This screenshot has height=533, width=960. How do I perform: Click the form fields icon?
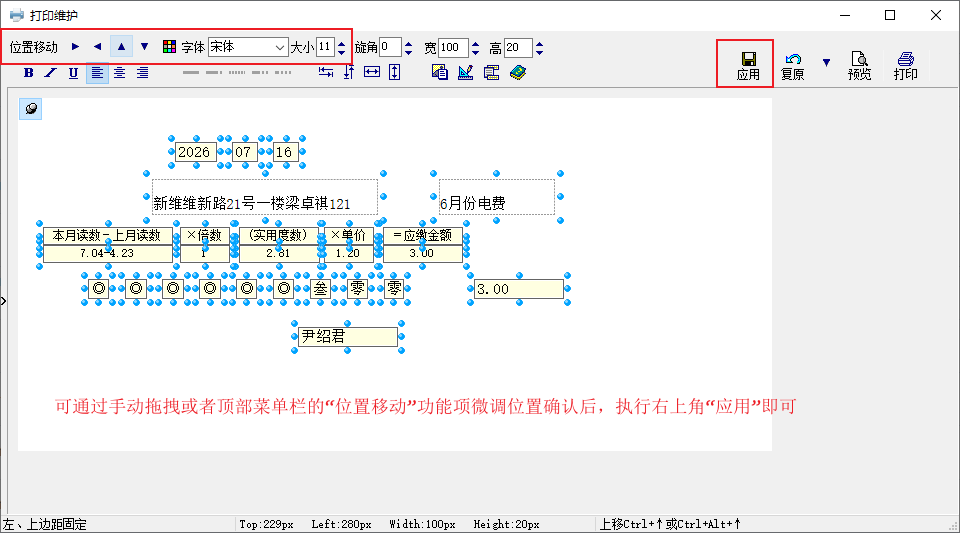click(491, 72)
